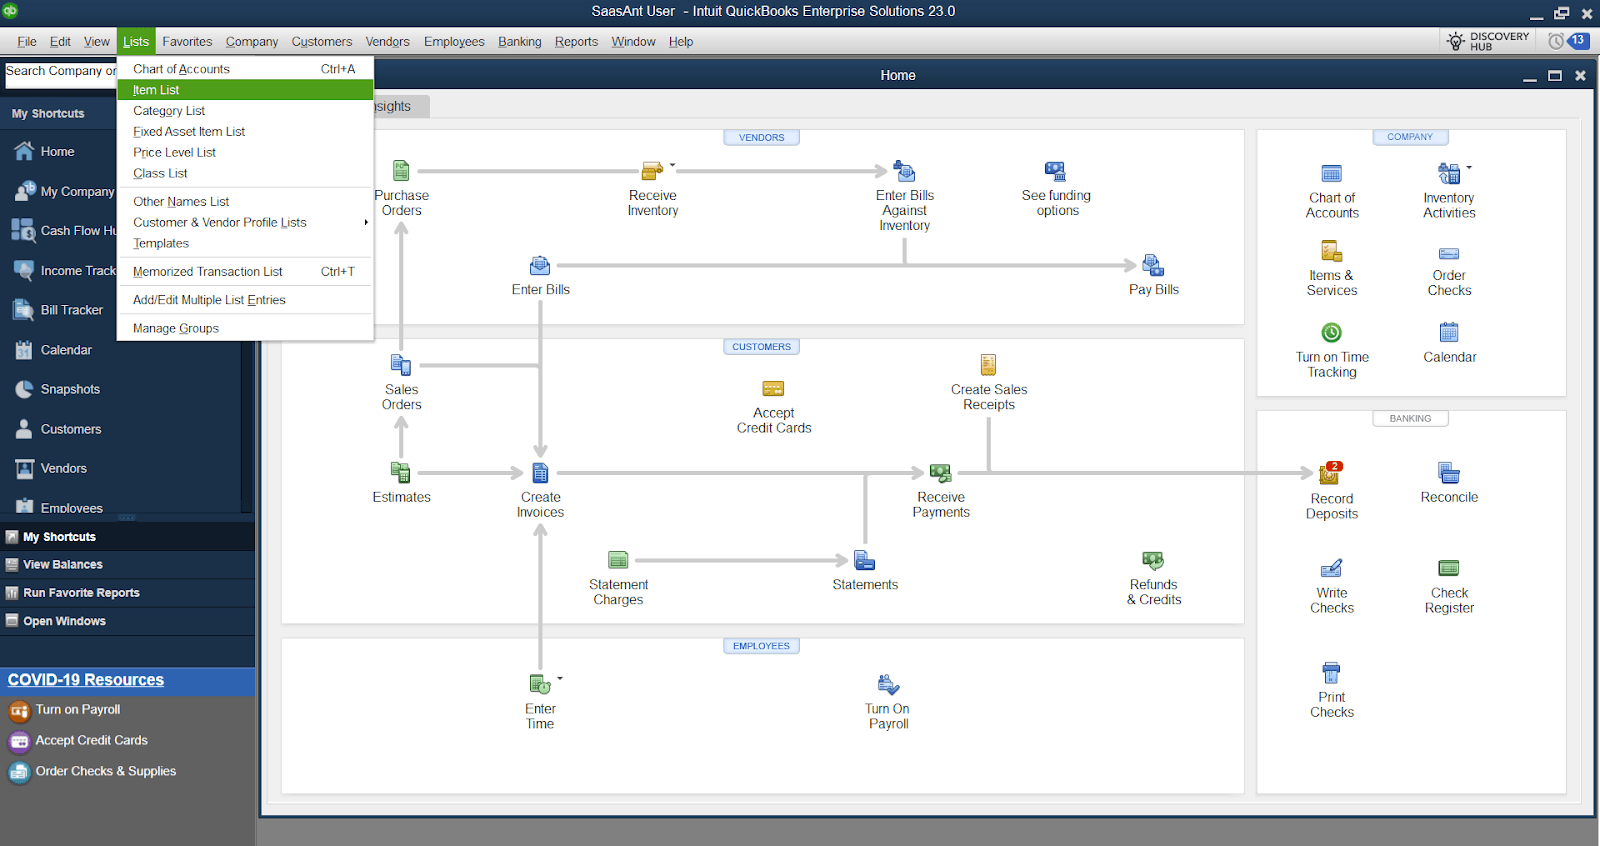The width and height of the screenshot is (1600, 846).
Task: Click Accept Credit Cards sidebar link
Action: 92,741
